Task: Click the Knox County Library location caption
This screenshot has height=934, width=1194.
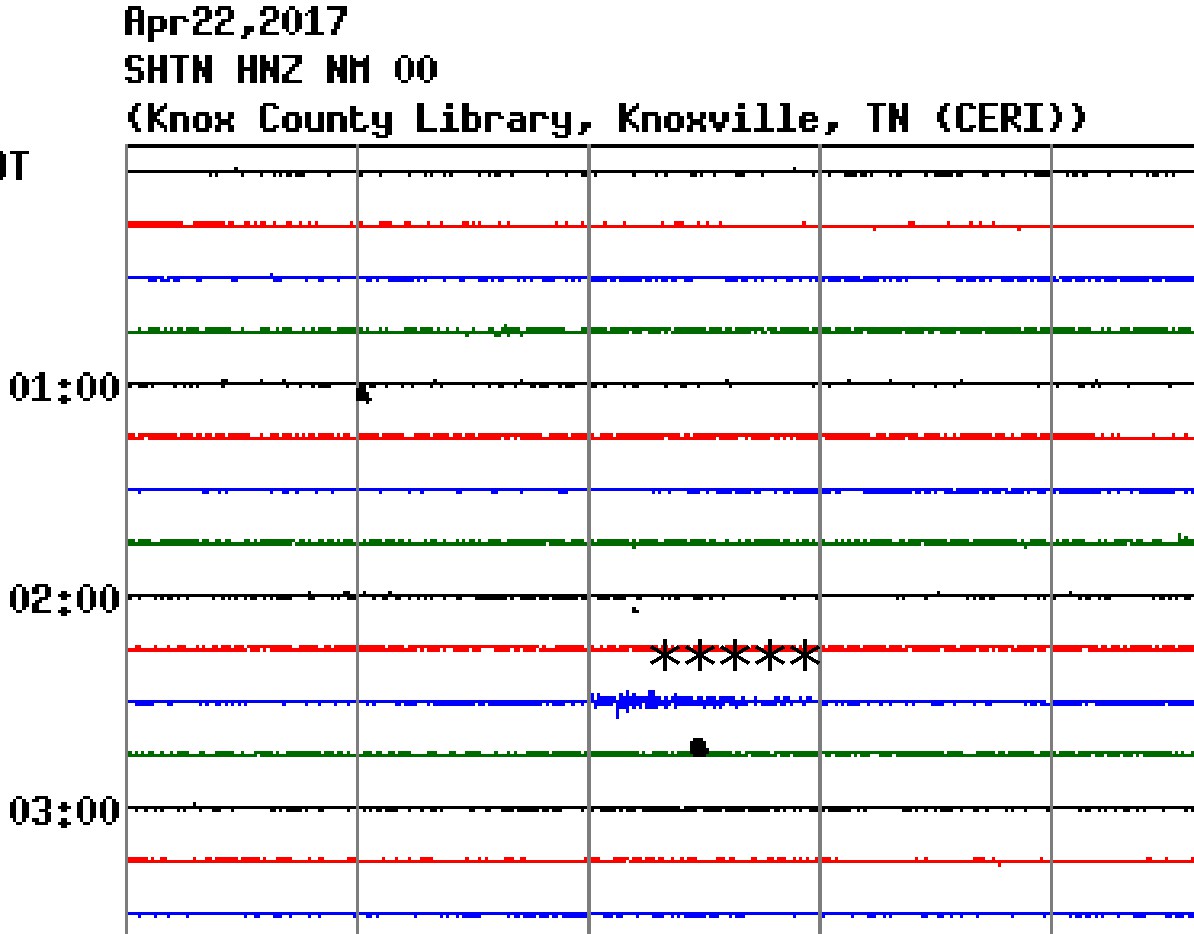Action: click(605, 119)
